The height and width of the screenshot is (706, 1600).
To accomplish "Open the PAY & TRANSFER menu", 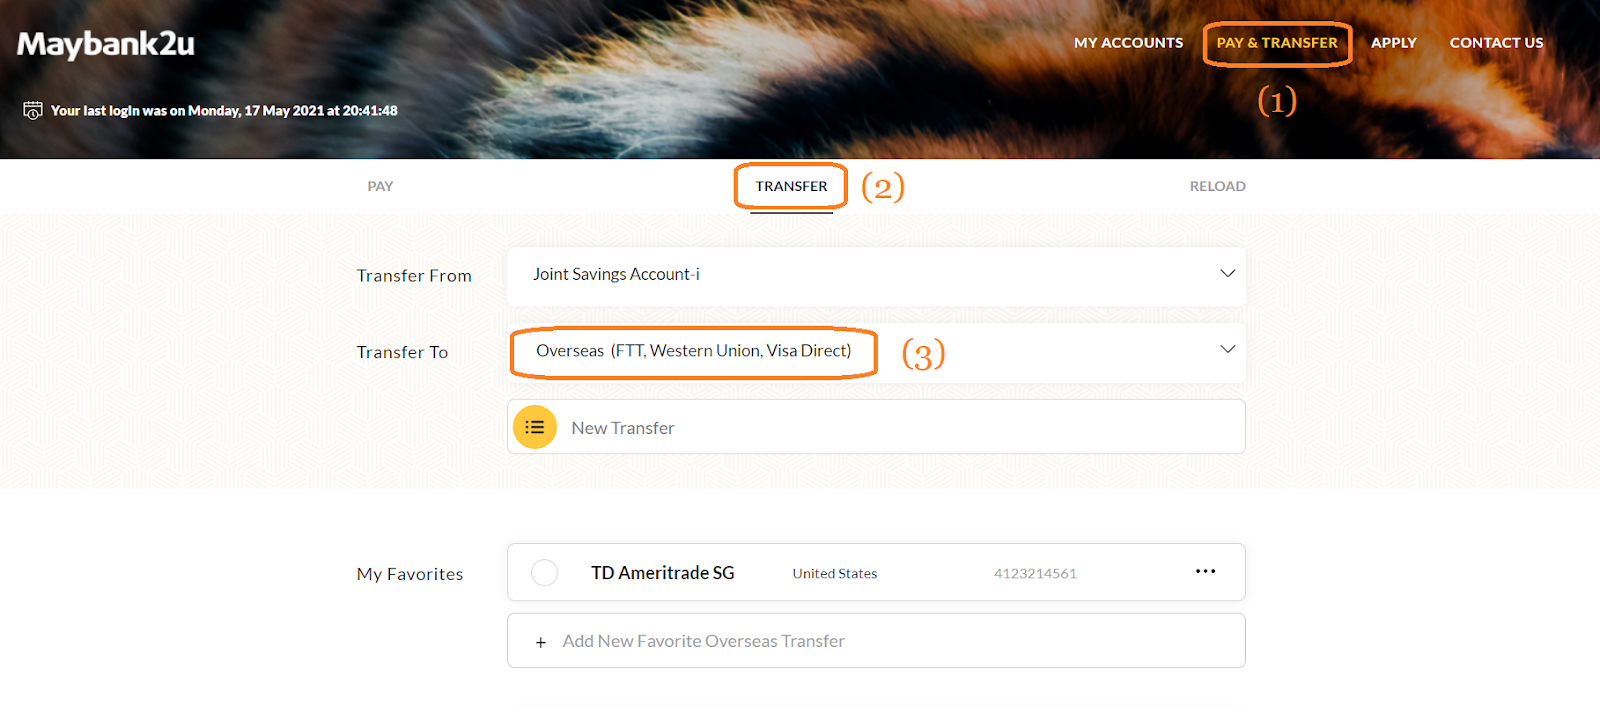I will [x=1277, y=43].
